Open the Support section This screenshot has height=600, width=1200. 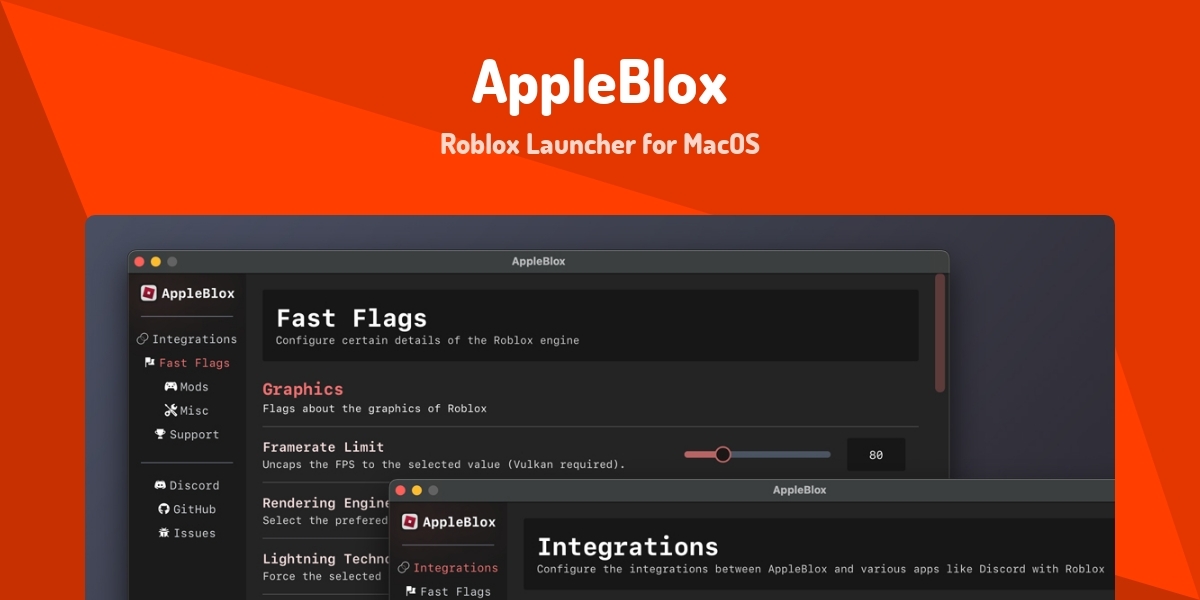pyautogui.click(x=187, y=435)
